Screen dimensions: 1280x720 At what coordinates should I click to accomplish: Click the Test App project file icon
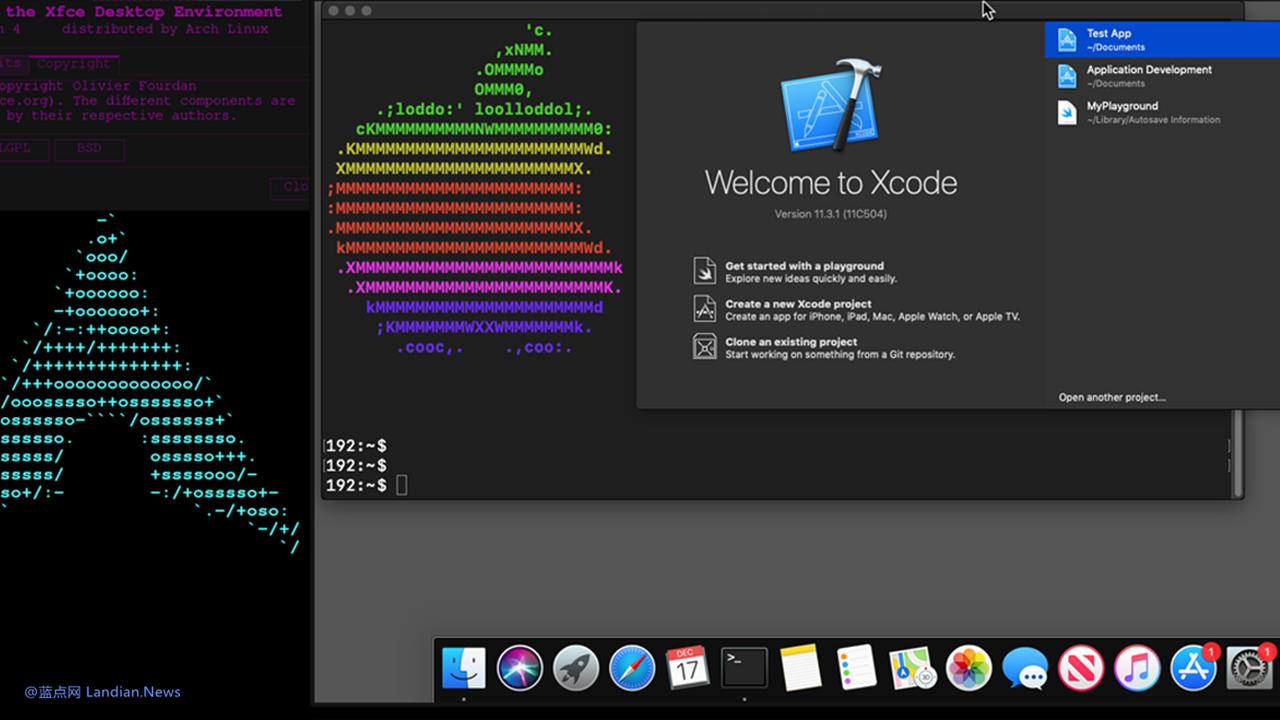pos(1067,40)
